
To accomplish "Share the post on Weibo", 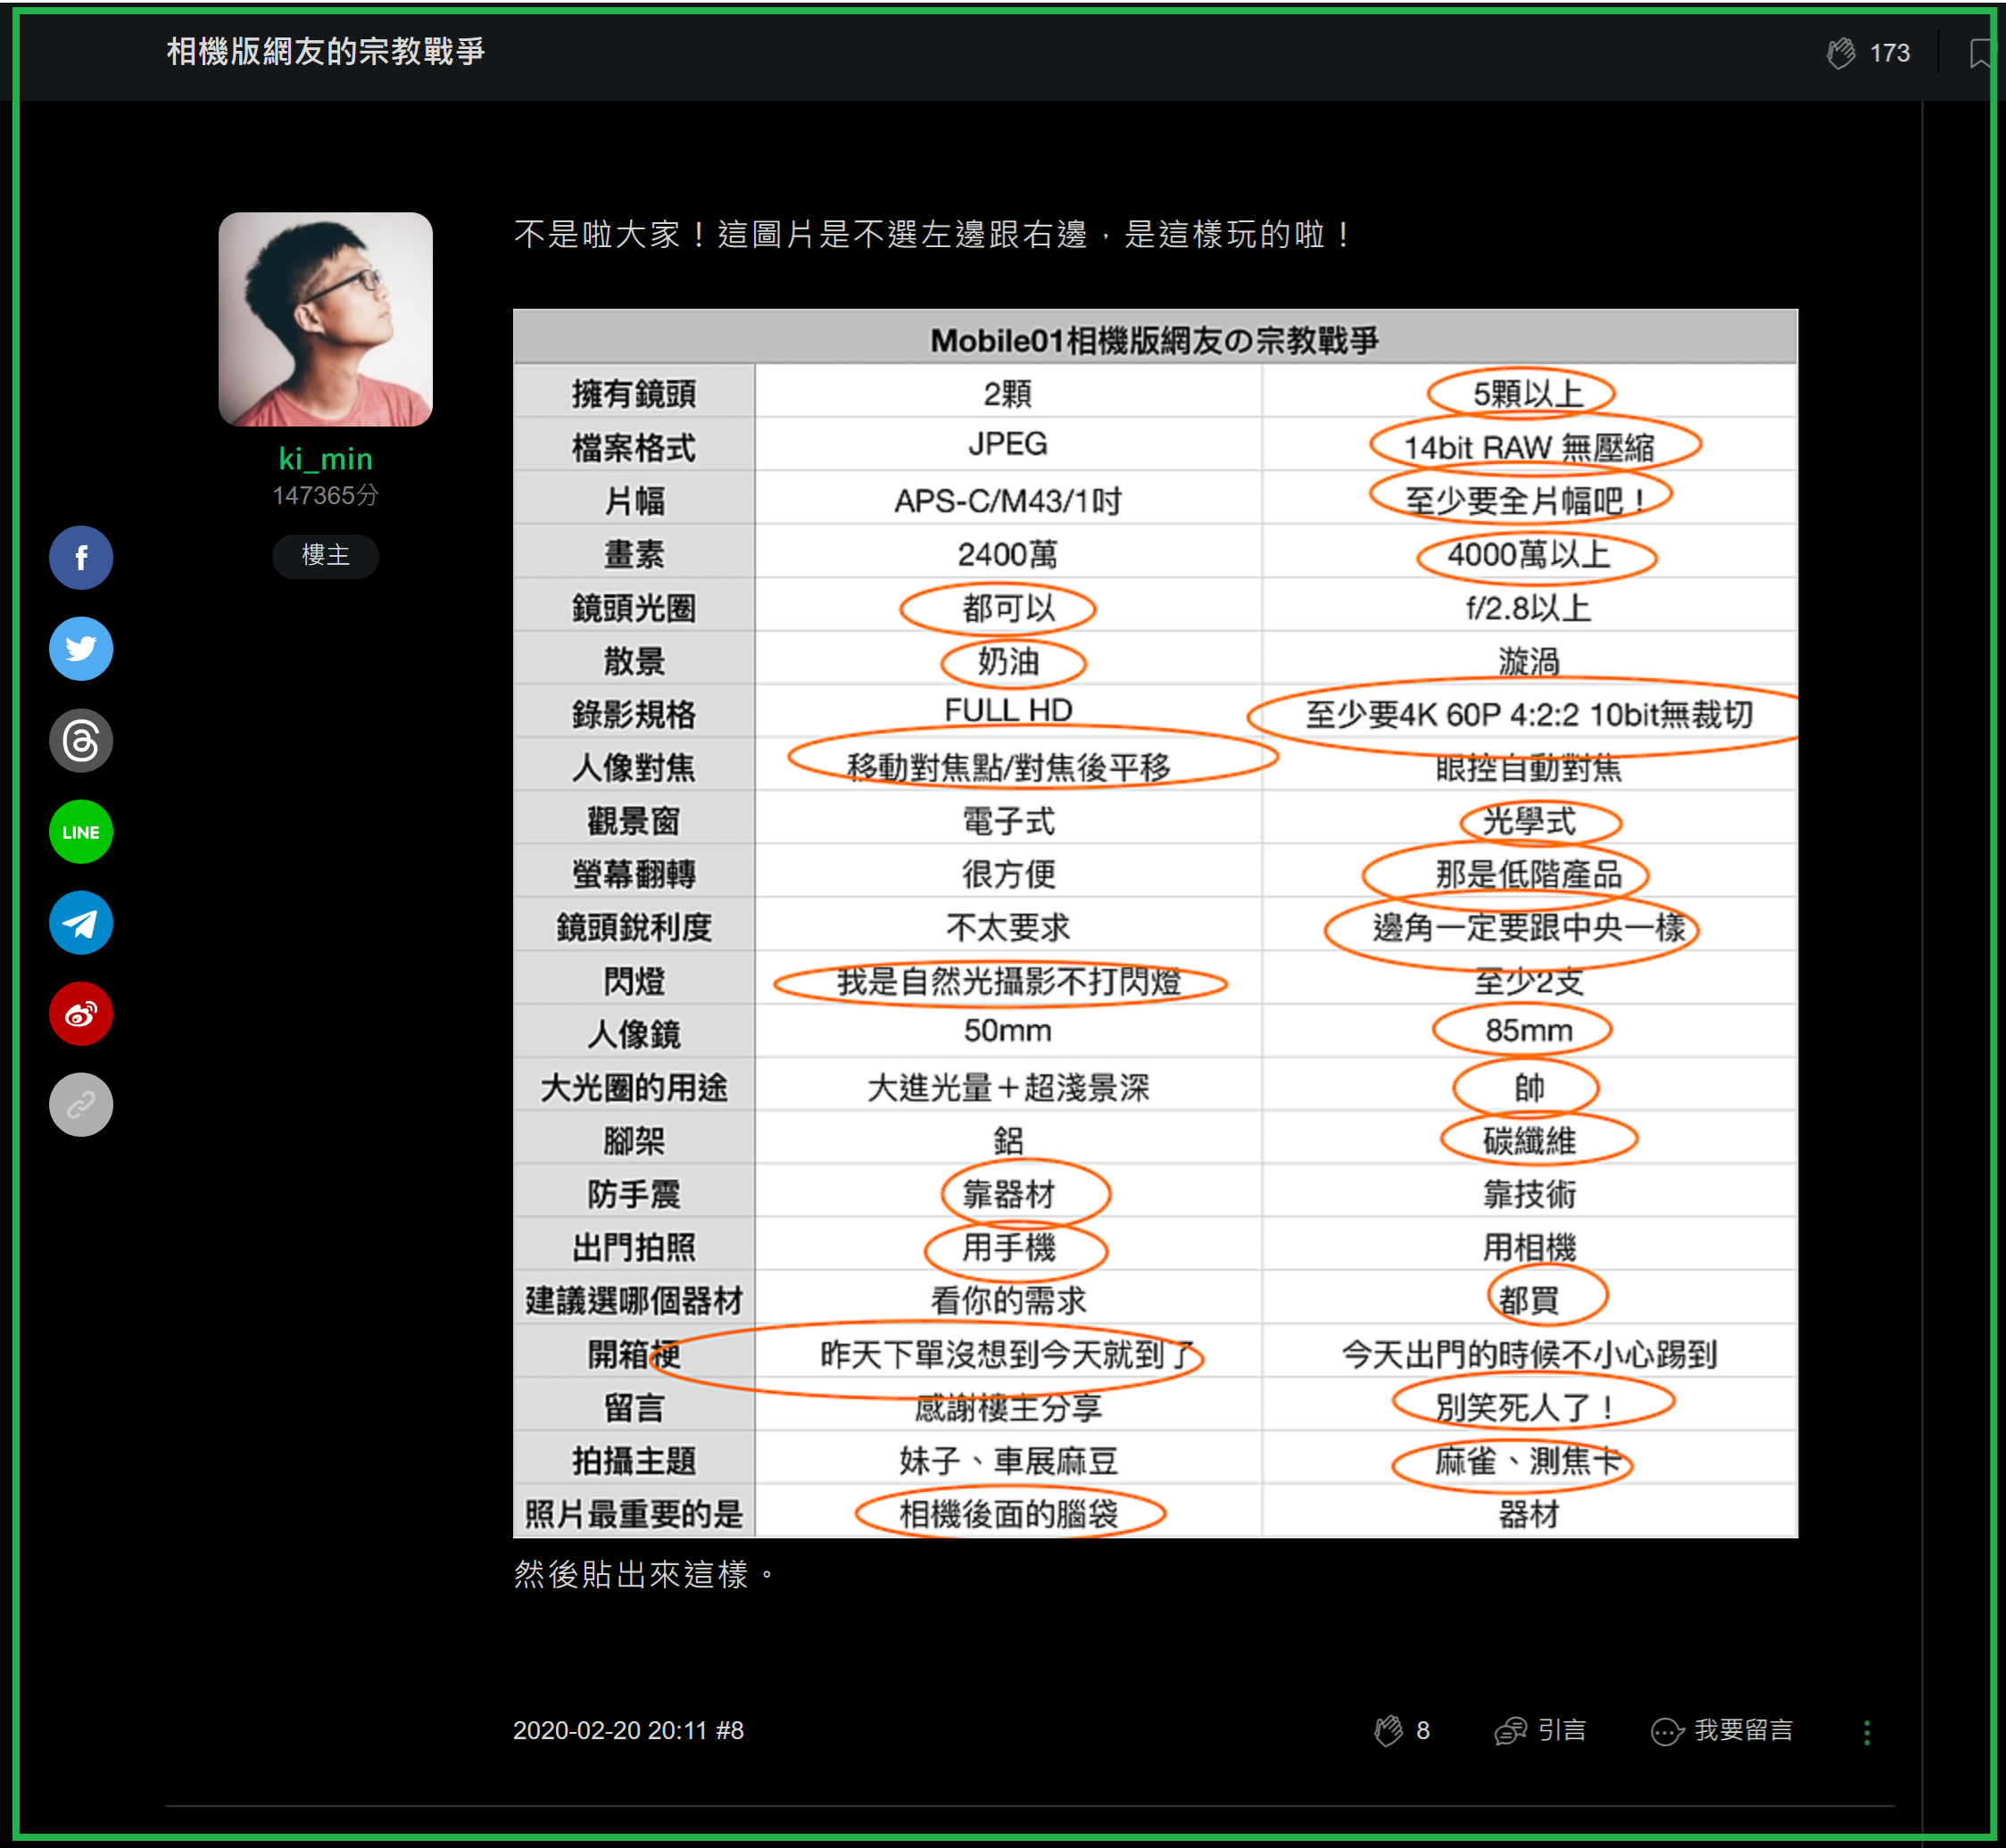I will (x=81, y=1014).
